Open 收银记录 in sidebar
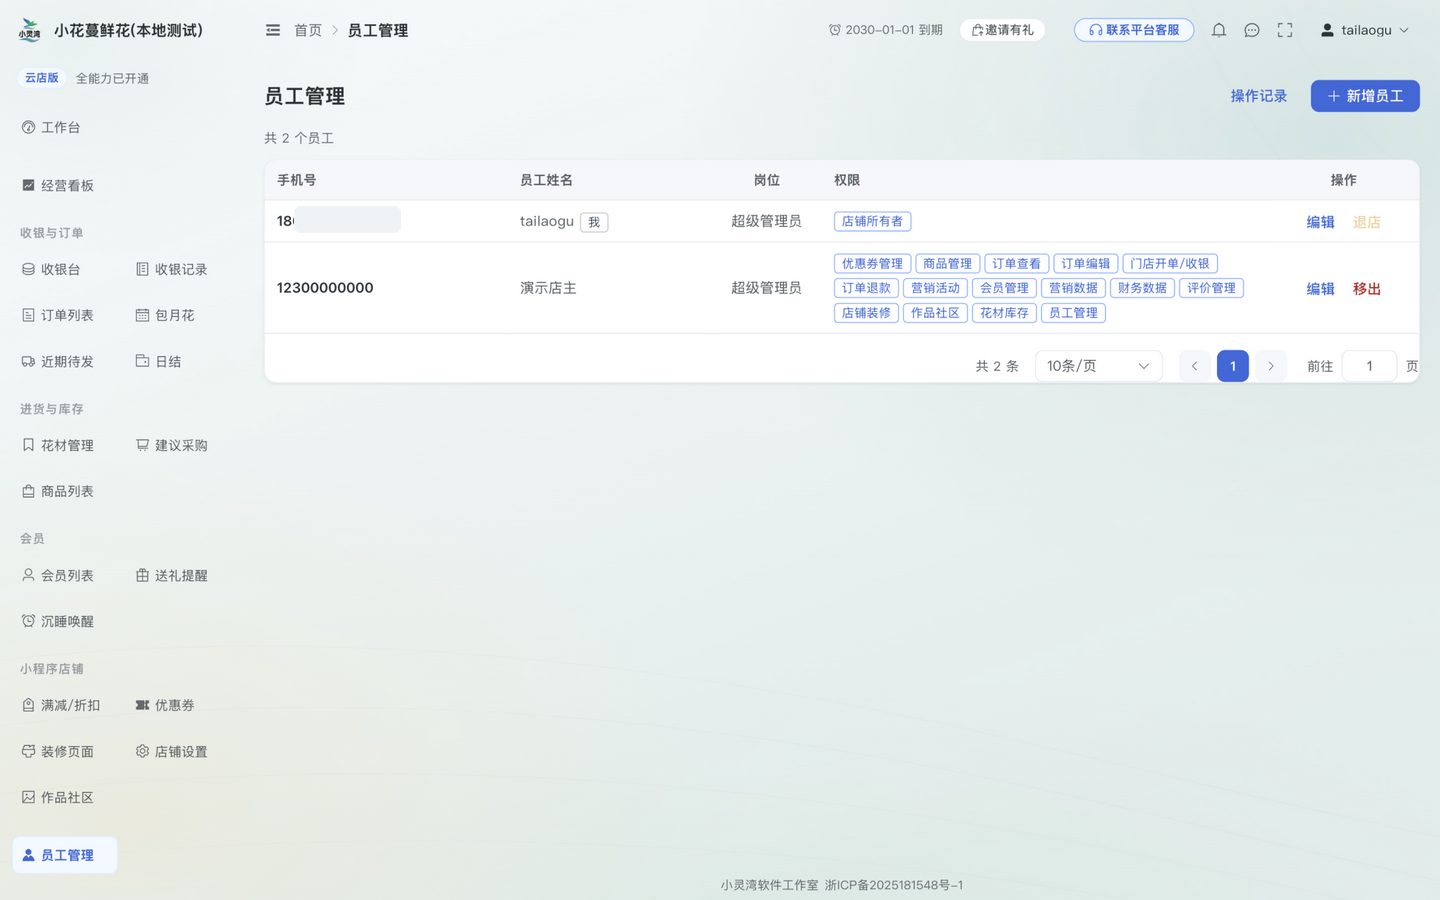This screenshot has height=900, width=1440. coord(171,269)
